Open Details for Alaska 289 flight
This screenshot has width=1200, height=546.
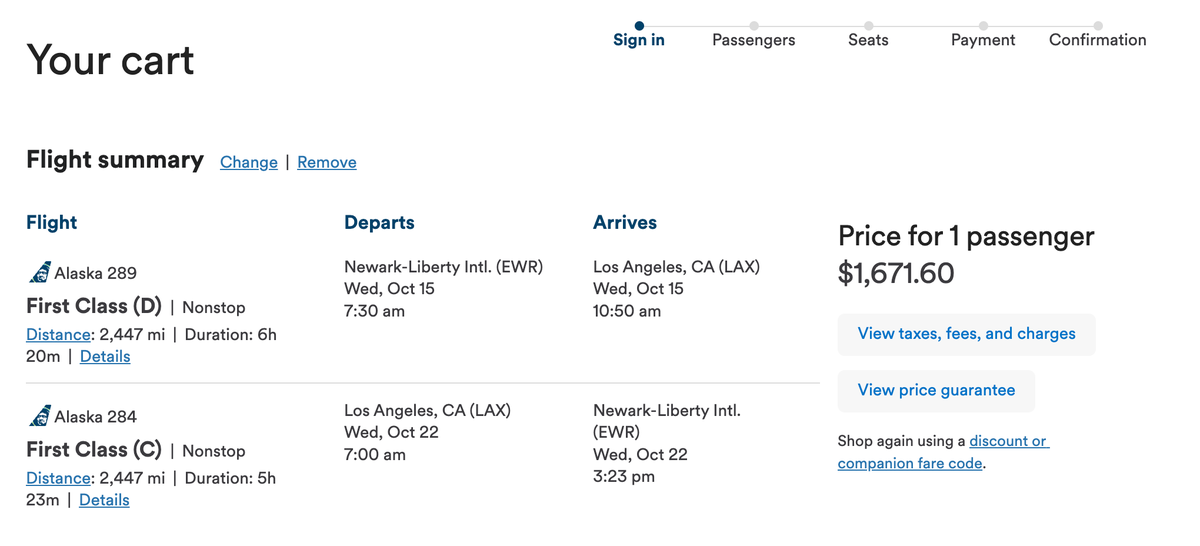tap(105, 356)
